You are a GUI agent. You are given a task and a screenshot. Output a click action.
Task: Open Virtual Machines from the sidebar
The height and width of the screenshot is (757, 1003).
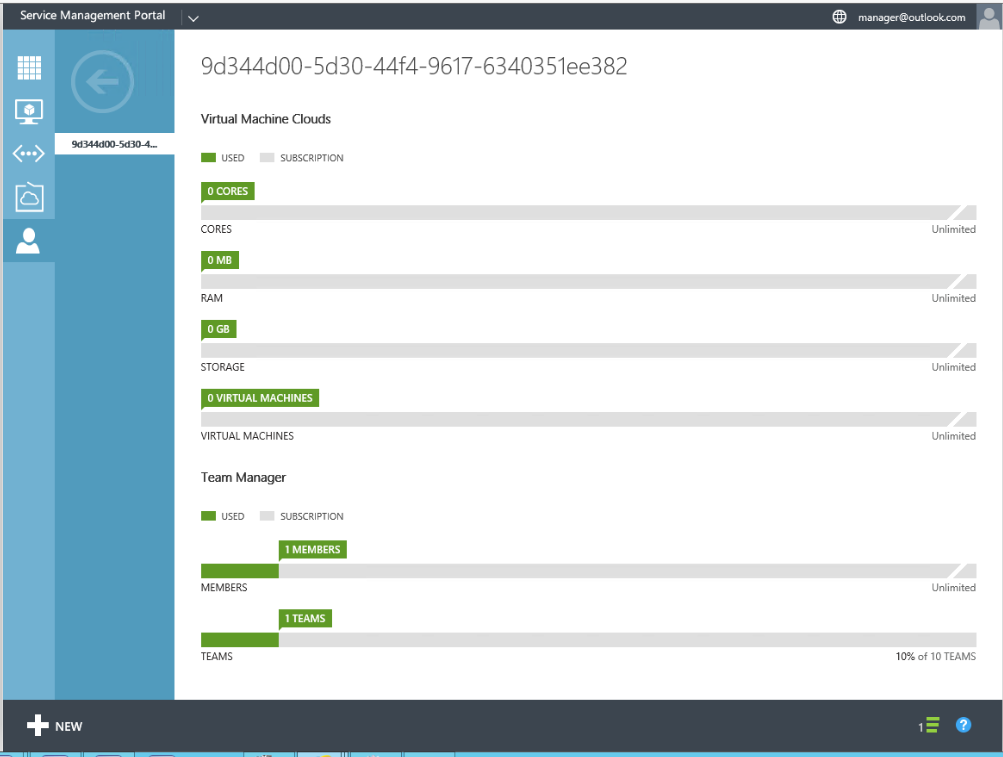[29, 111]
